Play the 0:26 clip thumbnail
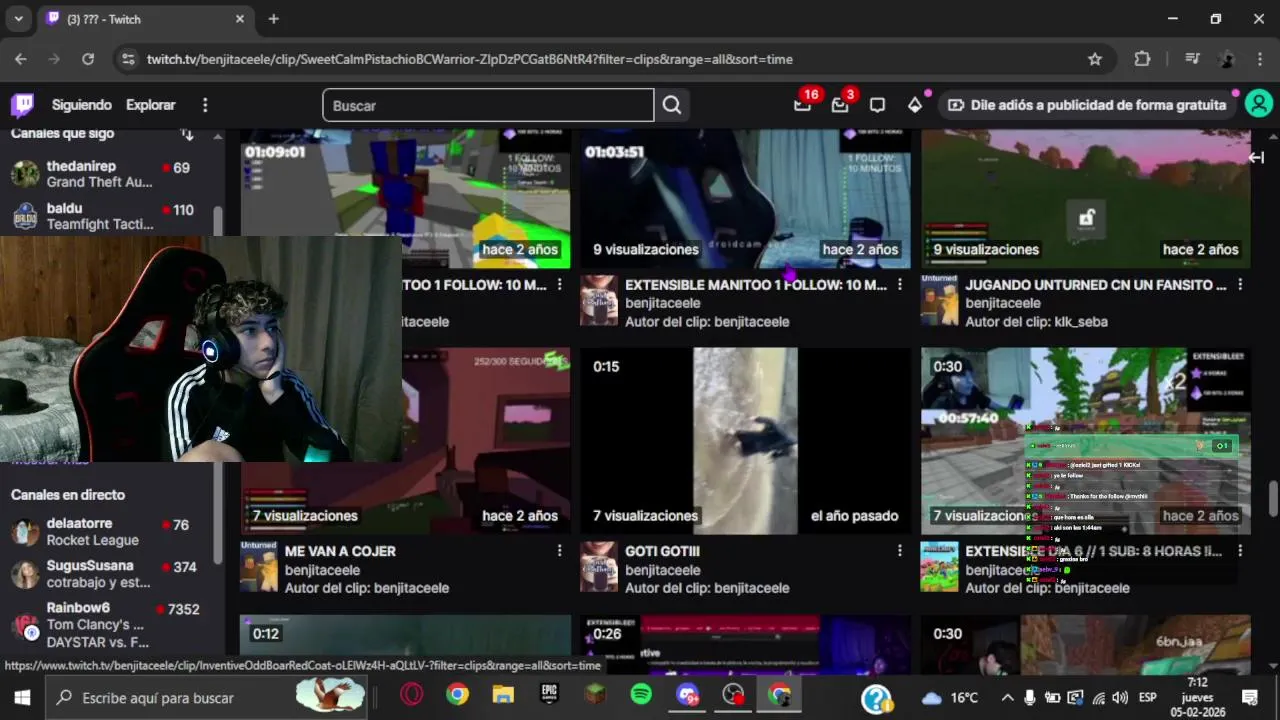This screenshot has width=1280, height=720. point(745,645)
